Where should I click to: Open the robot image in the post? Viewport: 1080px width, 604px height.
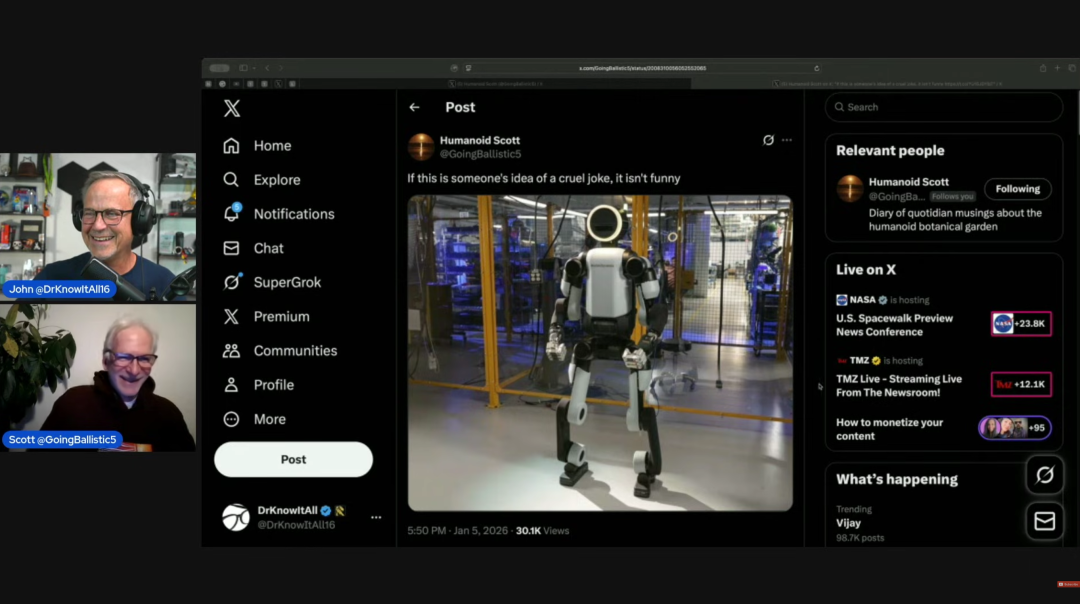pos(599,352)
